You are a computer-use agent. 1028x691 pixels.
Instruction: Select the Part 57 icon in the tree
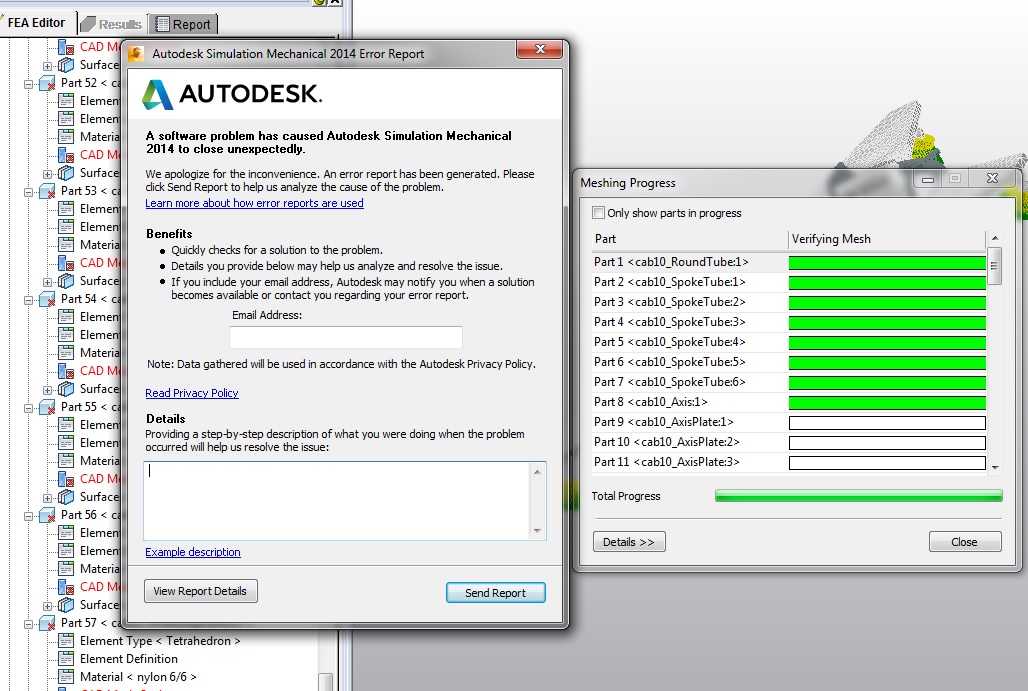[47, 623]
